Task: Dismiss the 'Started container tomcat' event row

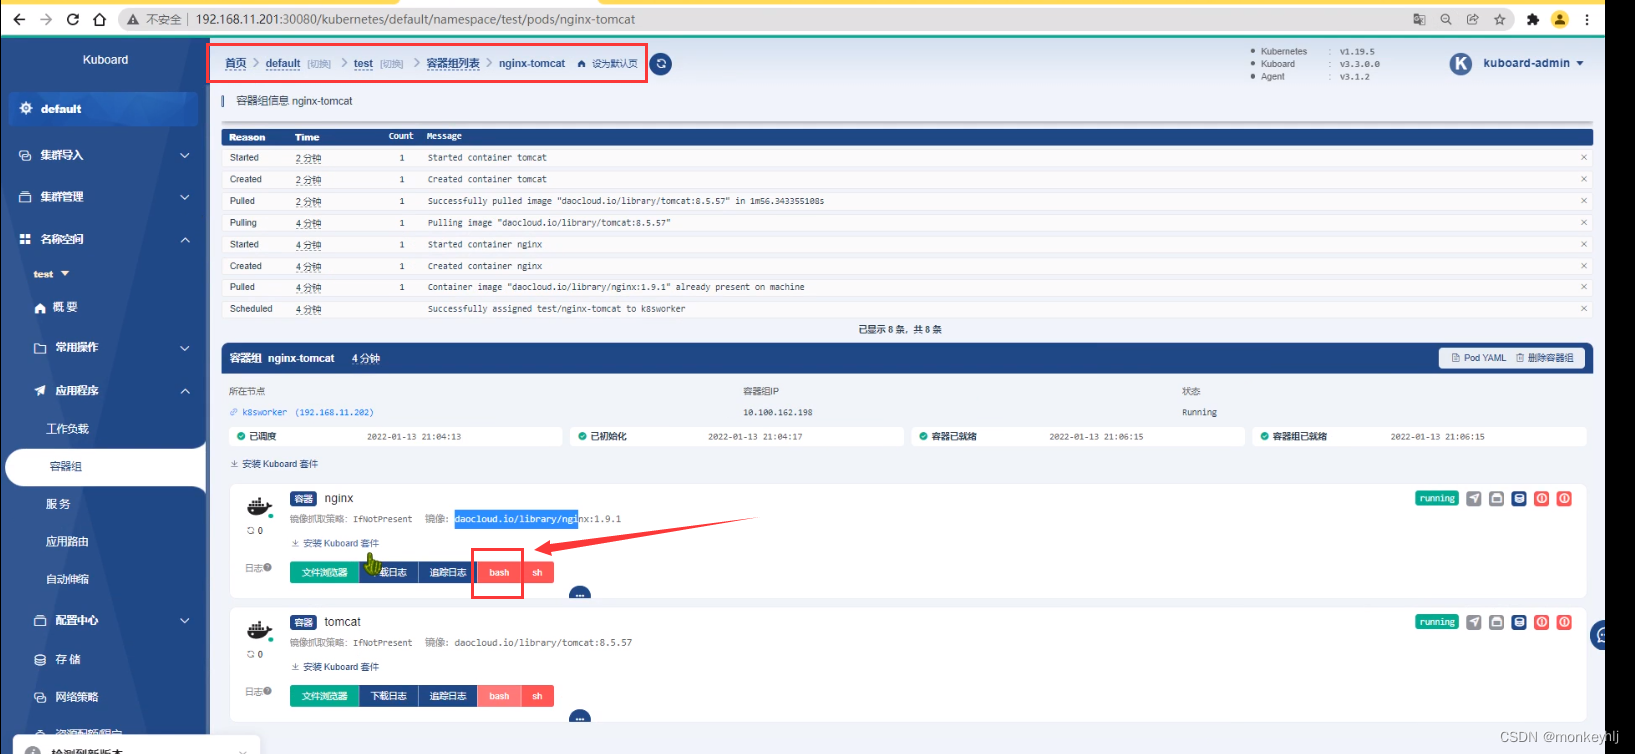Action: tap(1584, 157)
